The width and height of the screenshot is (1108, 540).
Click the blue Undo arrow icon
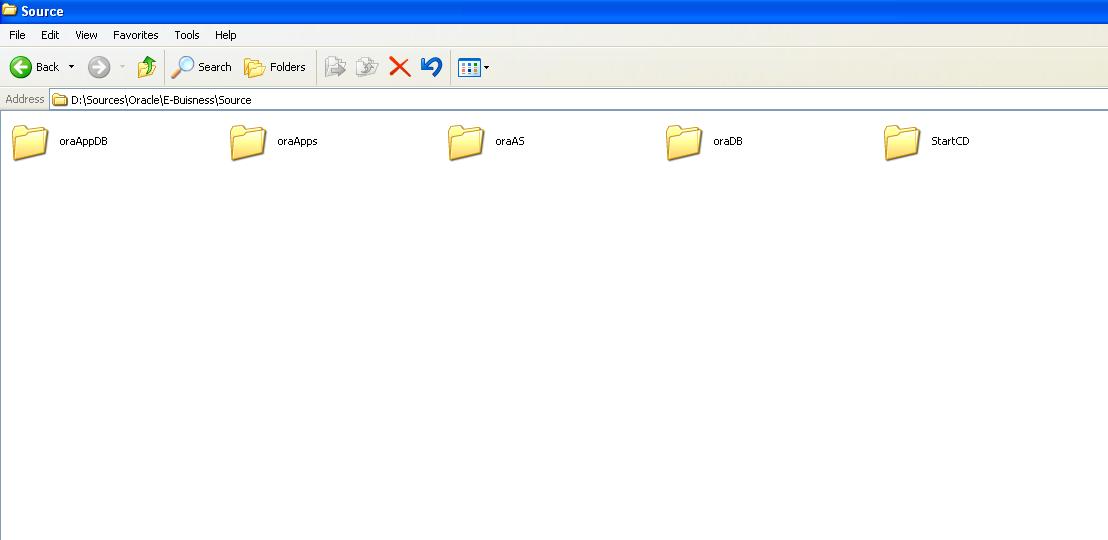coord(431,67)
